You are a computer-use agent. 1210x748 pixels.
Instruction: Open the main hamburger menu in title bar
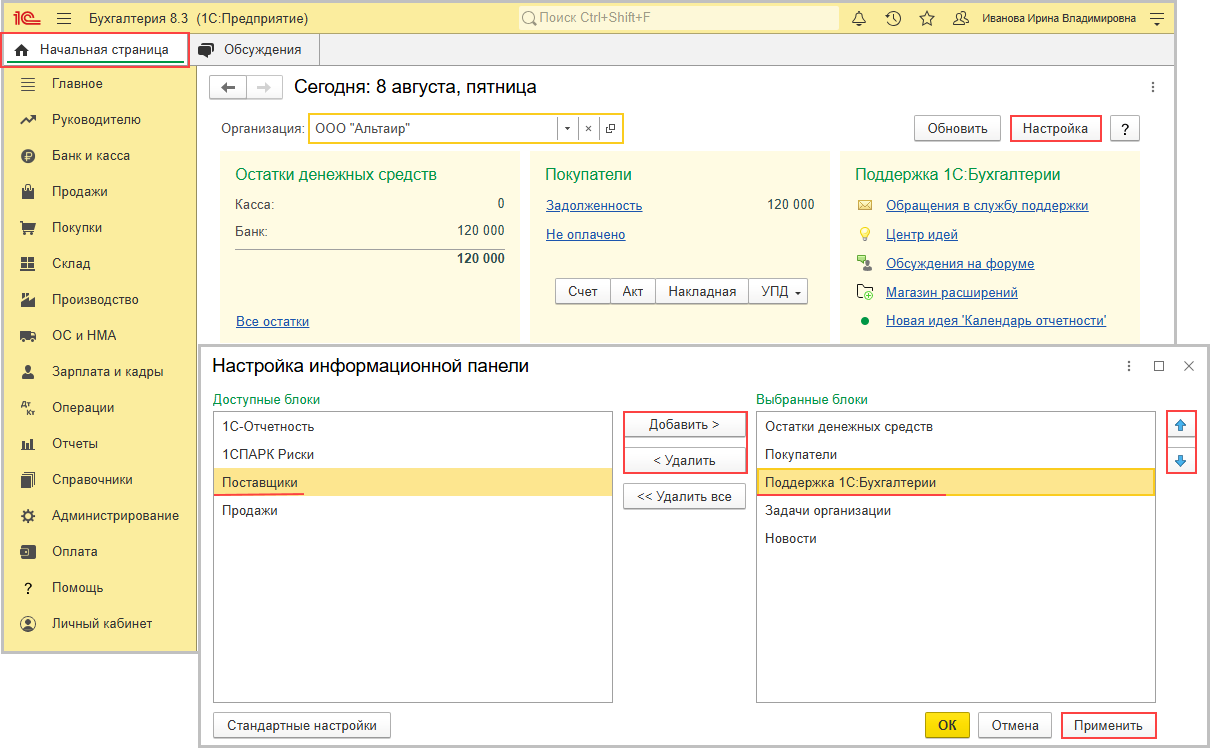65,19
